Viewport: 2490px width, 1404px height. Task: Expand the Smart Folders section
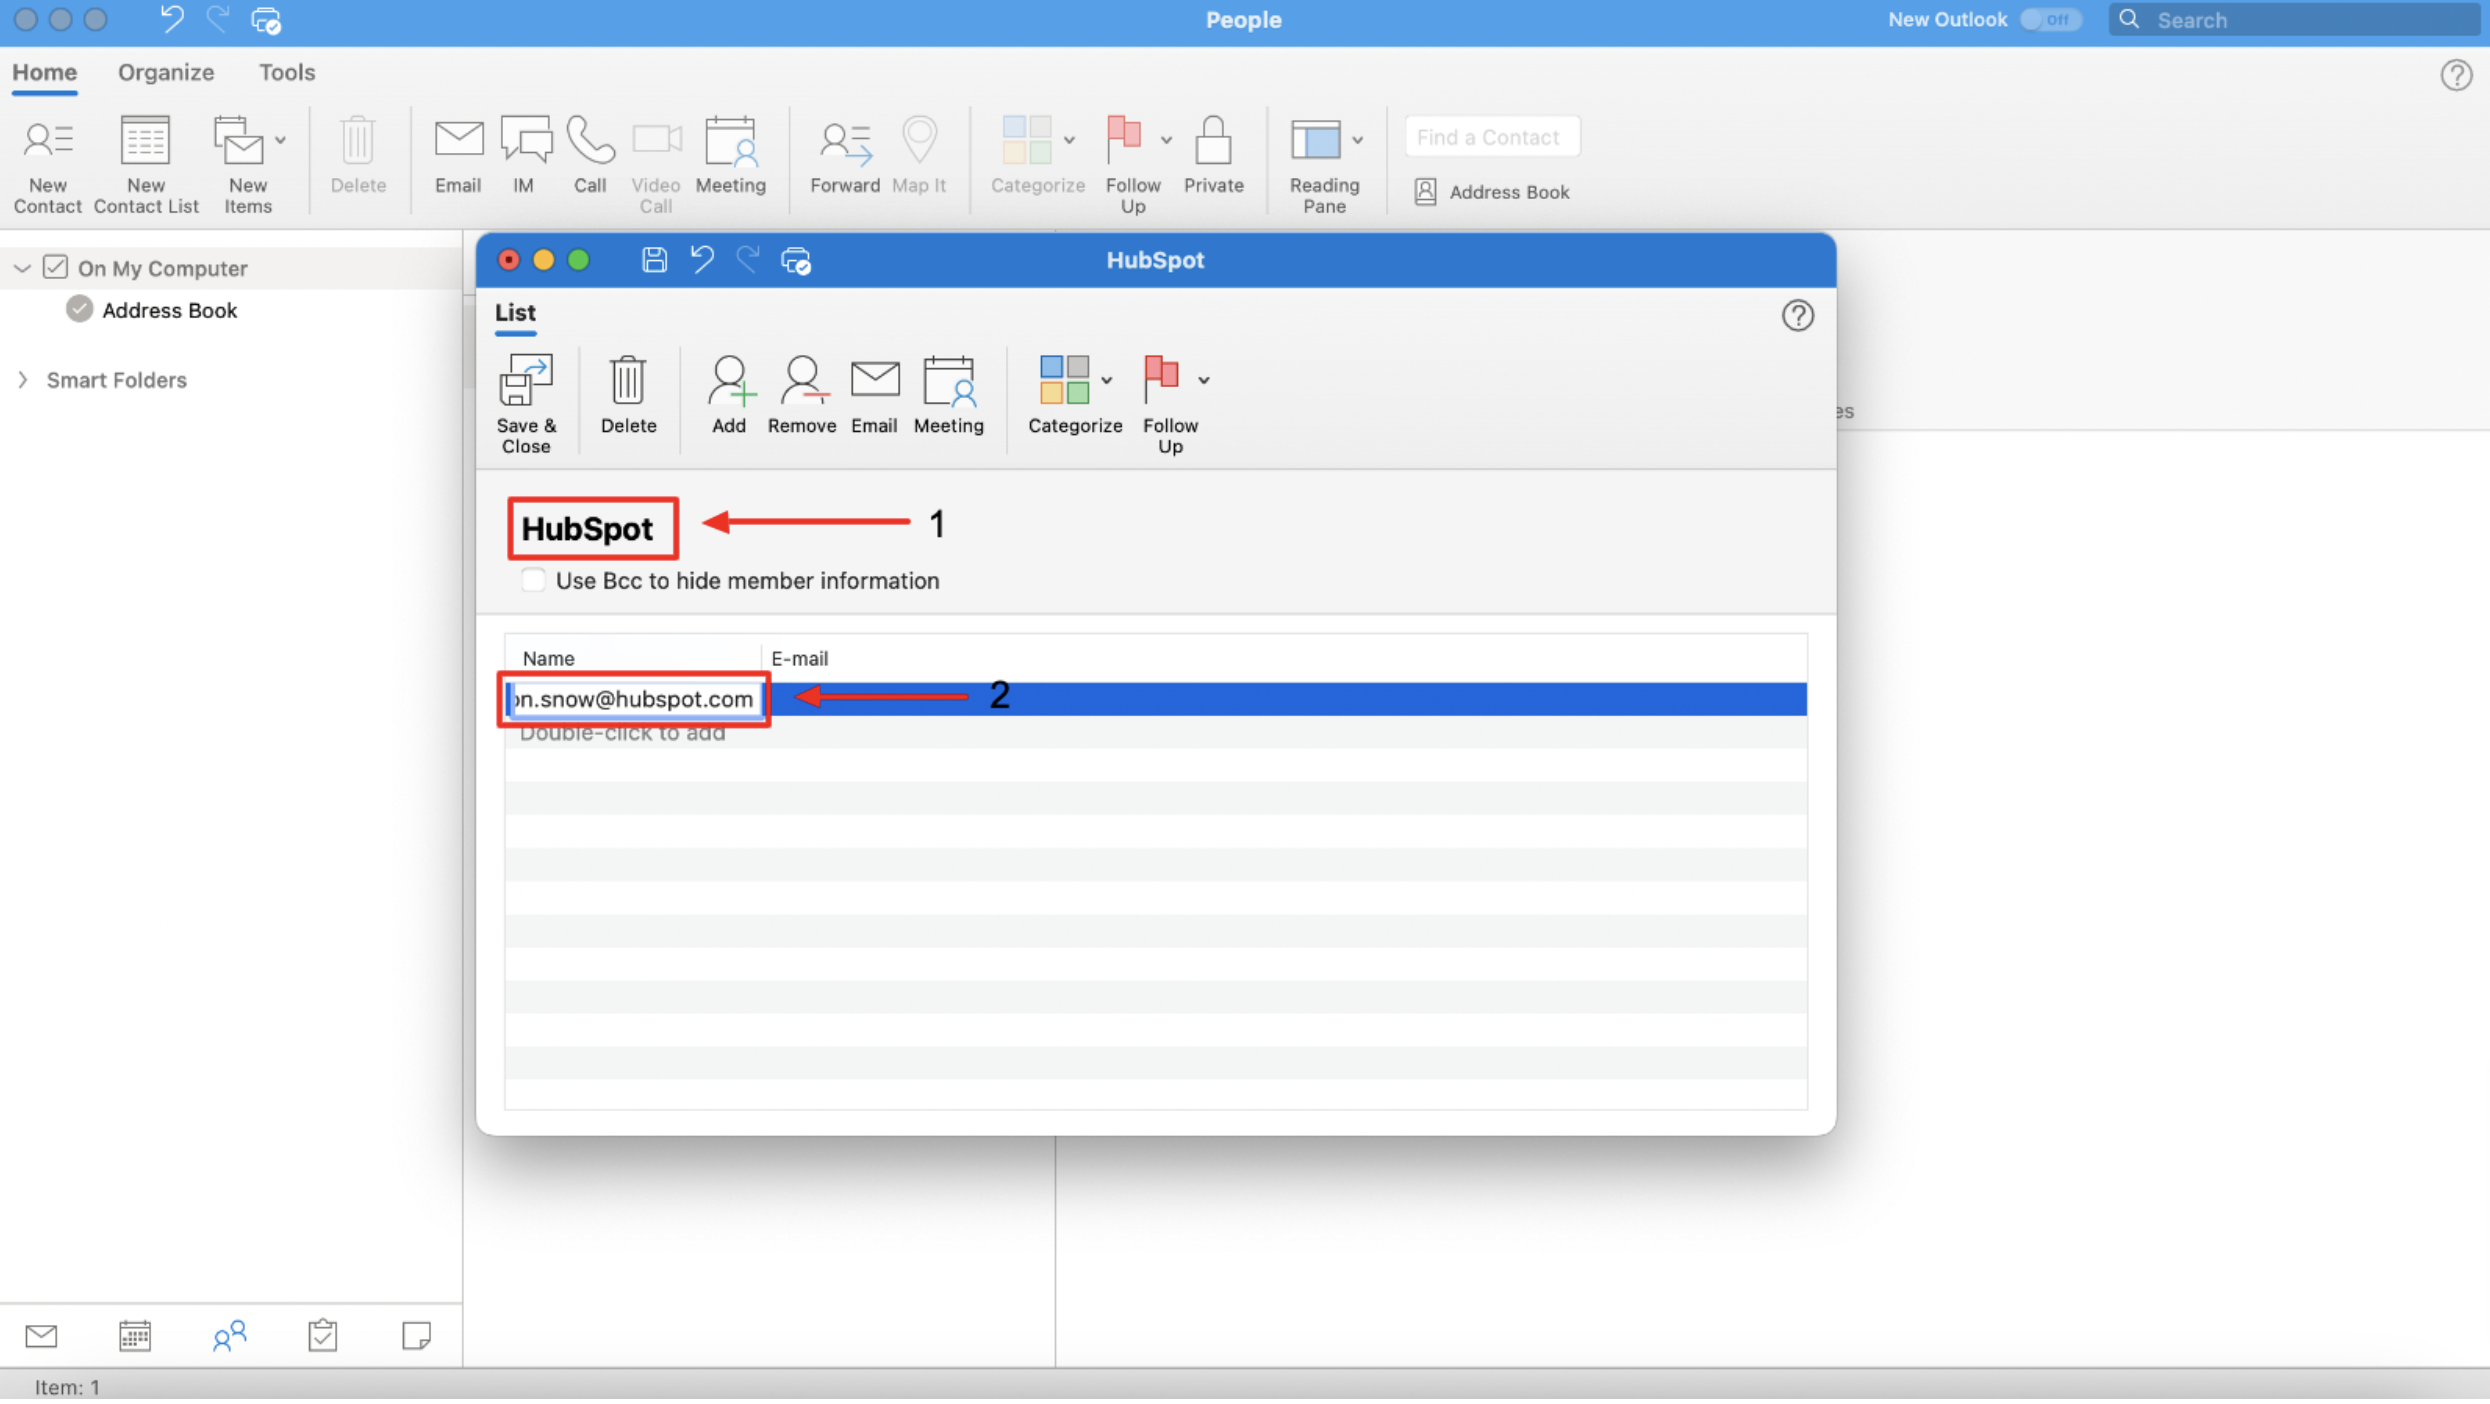tap(22, 380)
